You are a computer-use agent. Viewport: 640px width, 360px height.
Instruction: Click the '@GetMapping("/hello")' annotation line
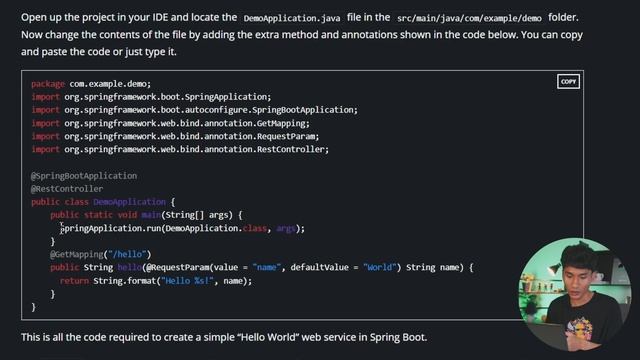(x=100, y=254)
